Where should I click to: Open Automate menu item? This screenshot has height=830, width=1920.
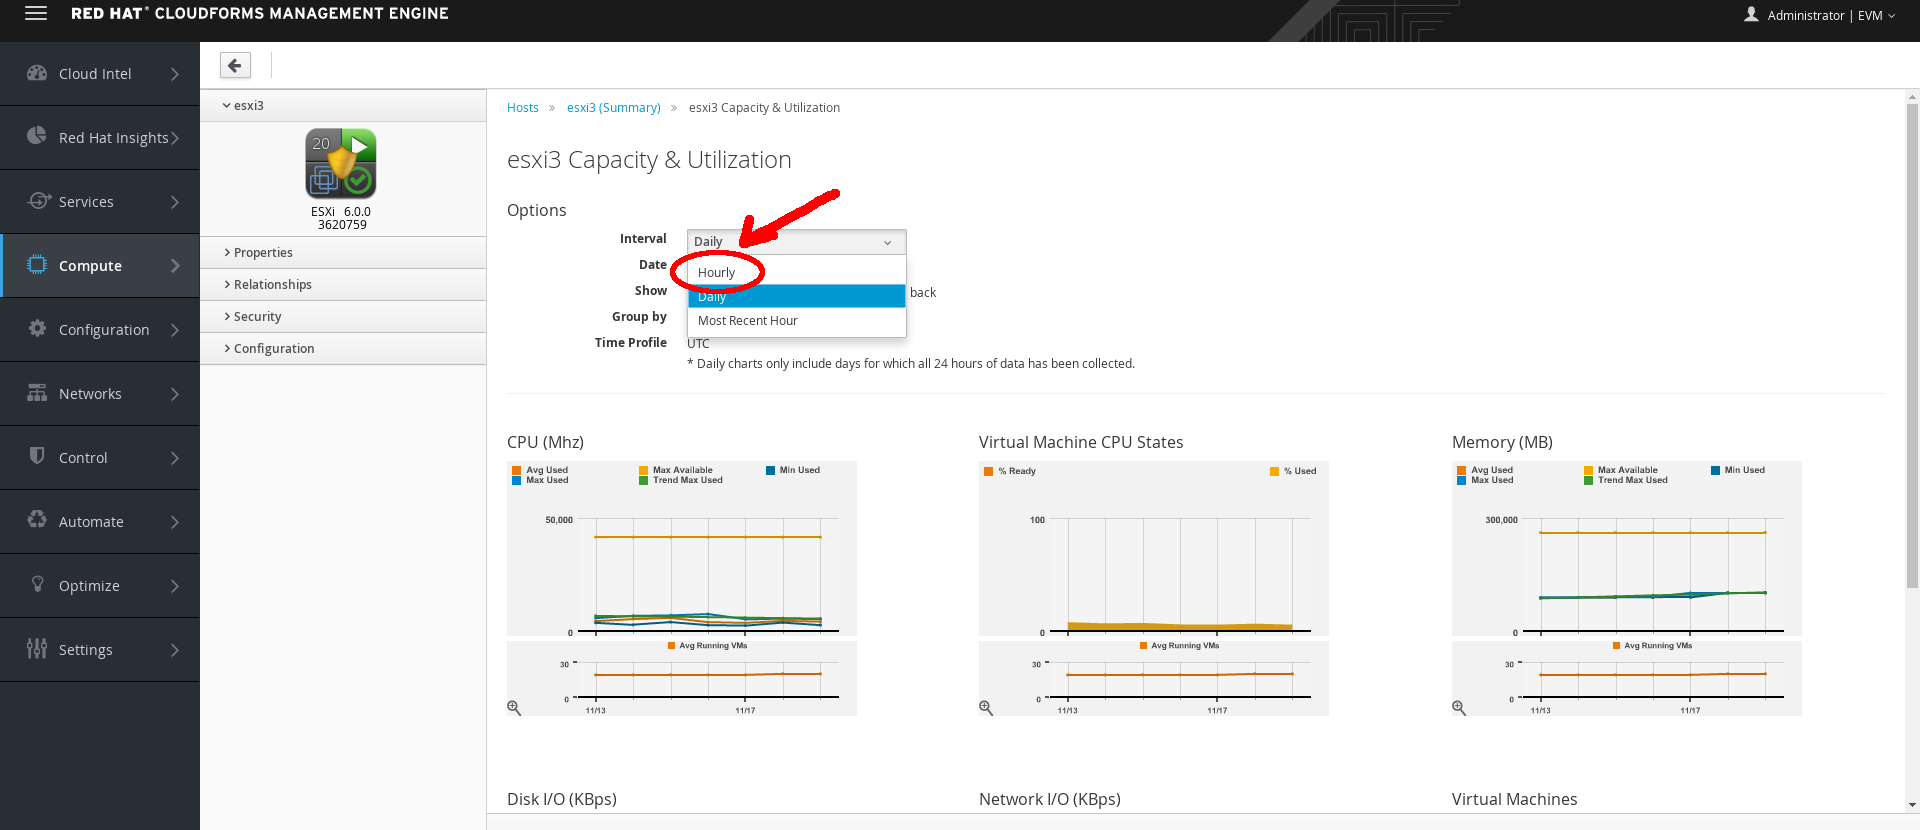pyautogui.click(x=100, y=522)
